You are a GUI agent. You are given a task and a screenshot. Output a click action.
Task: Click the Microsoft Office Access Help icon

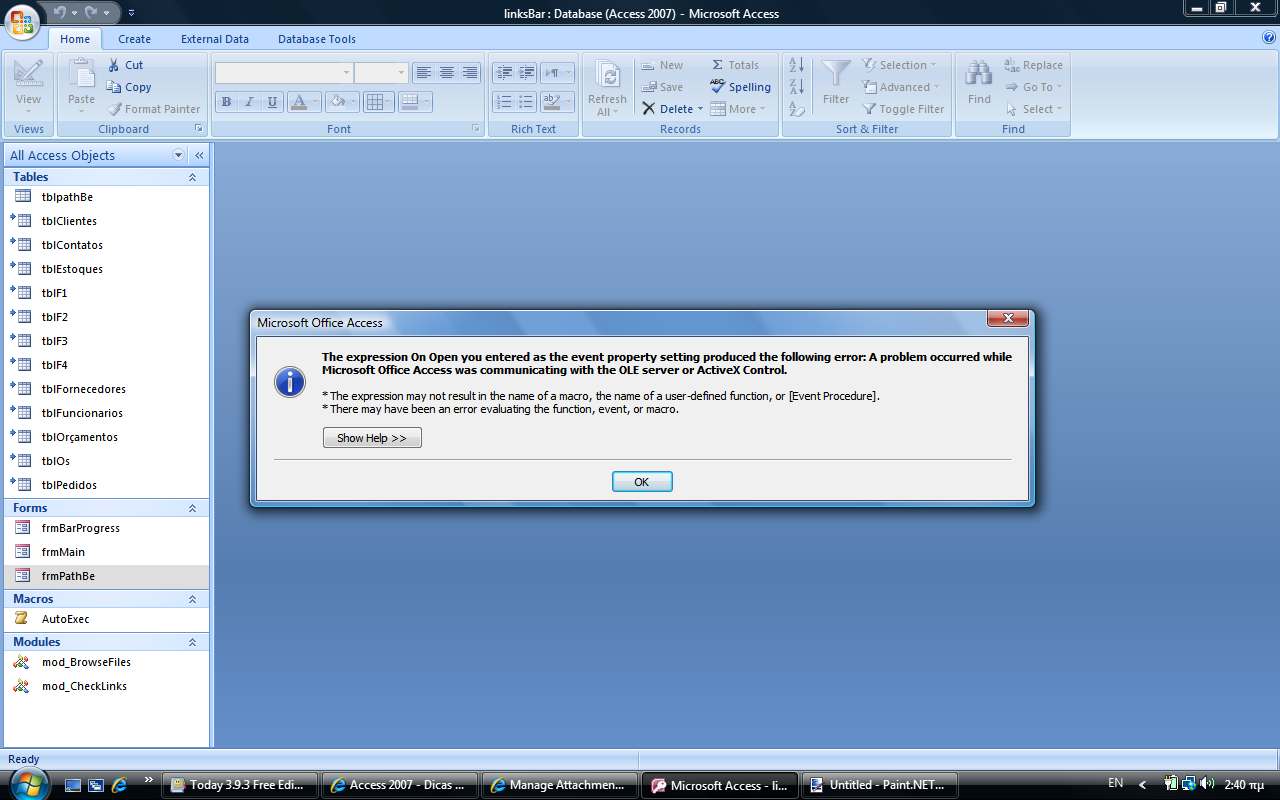pyautogui.click(x=1269, y=38)
